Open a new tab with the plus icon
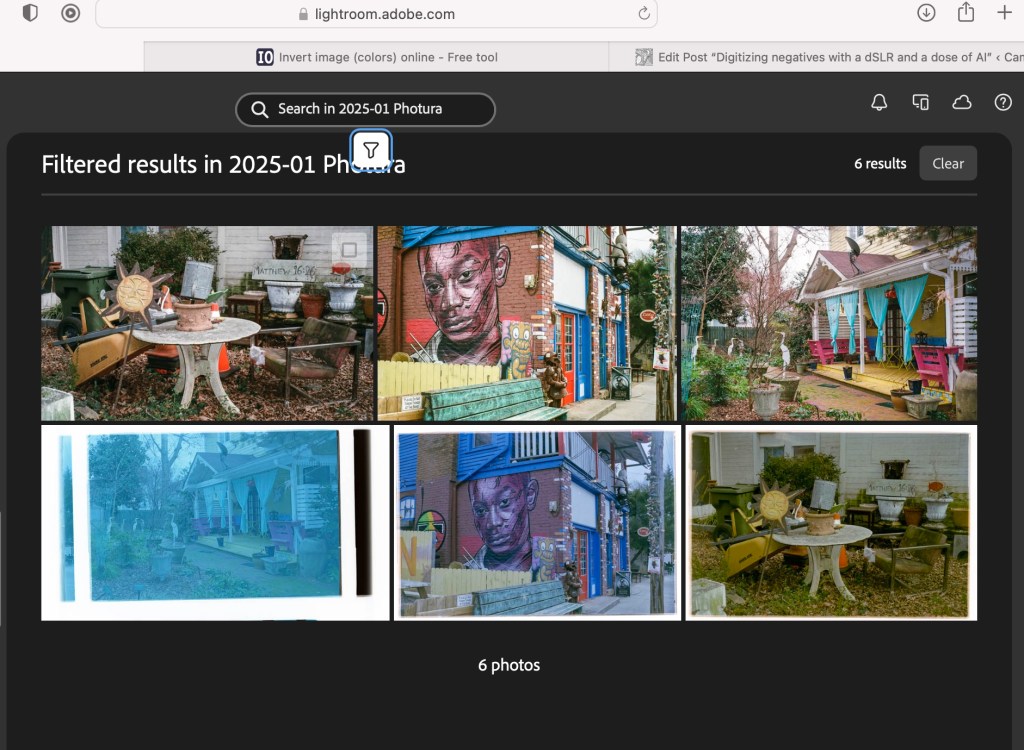The height and width of the screenshot is (750, 1024). (x=1004, y=13)
